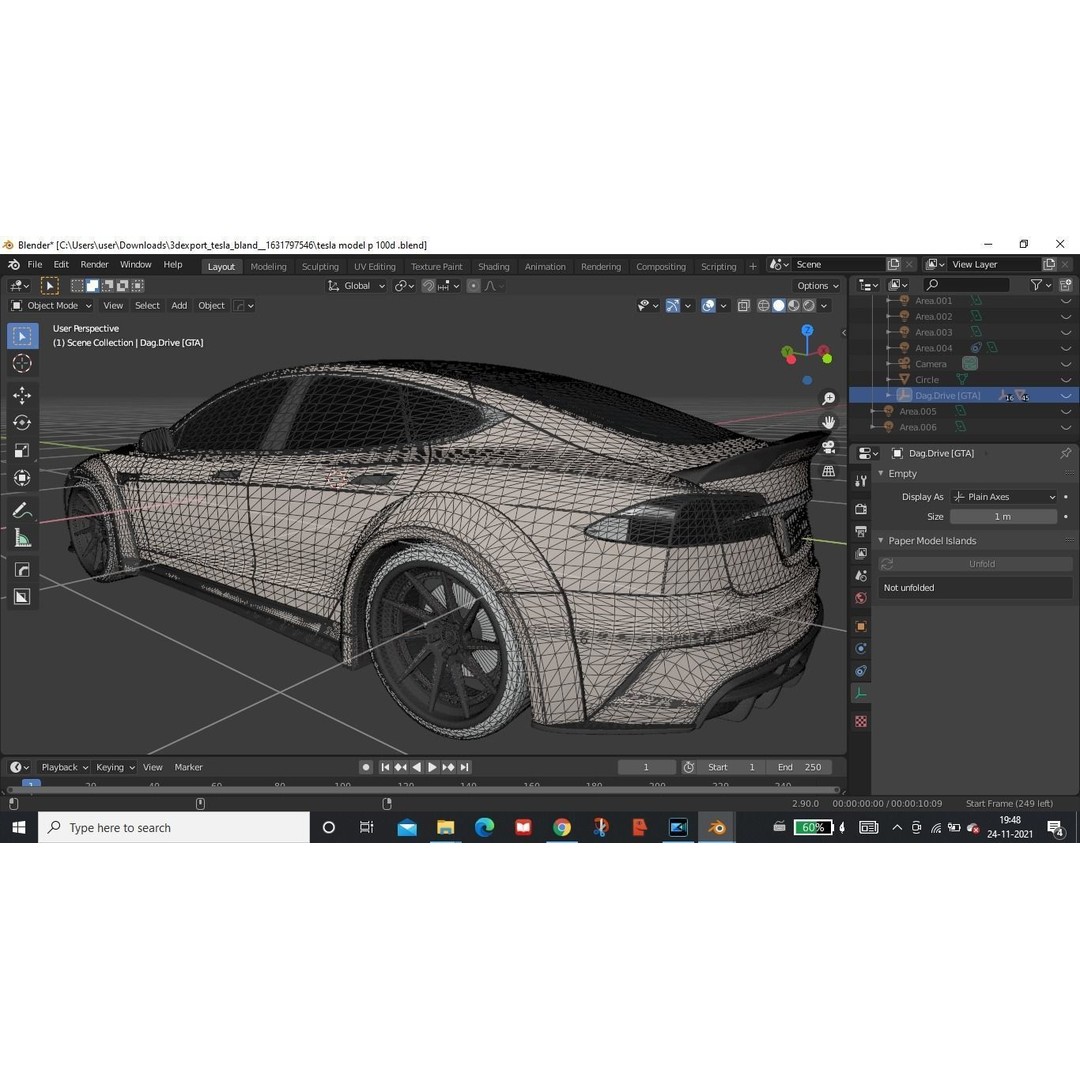Open the Physics properties tab

(861, 648)
